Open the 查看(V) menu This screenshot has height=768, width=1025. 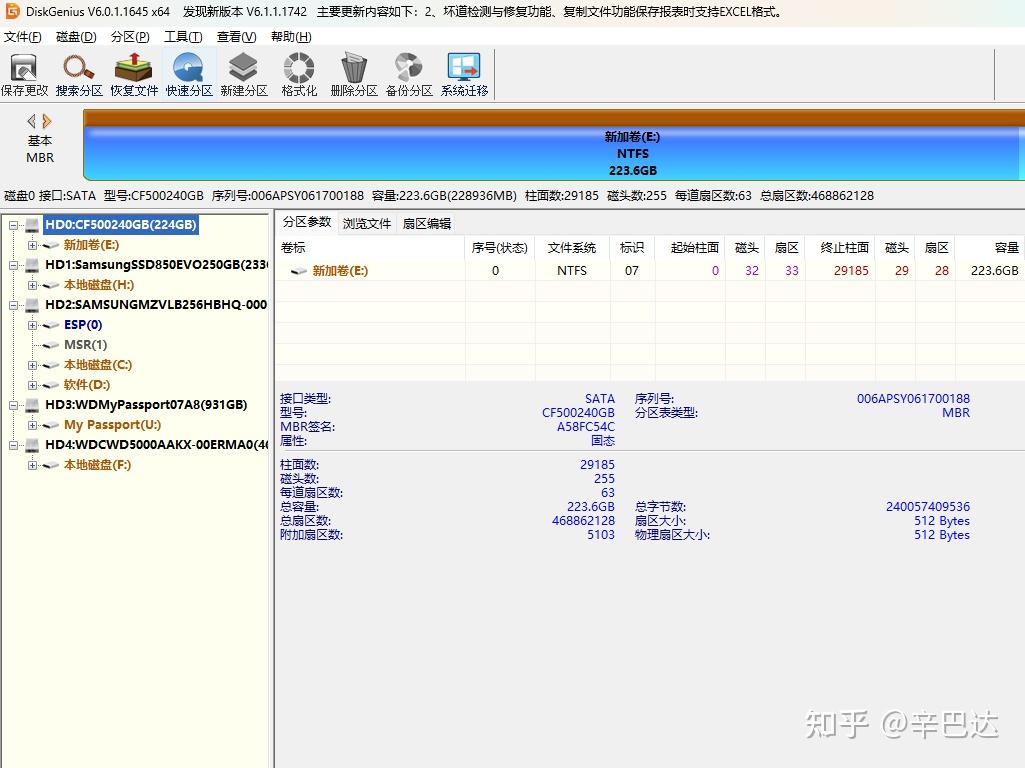(x=237, y=37)
